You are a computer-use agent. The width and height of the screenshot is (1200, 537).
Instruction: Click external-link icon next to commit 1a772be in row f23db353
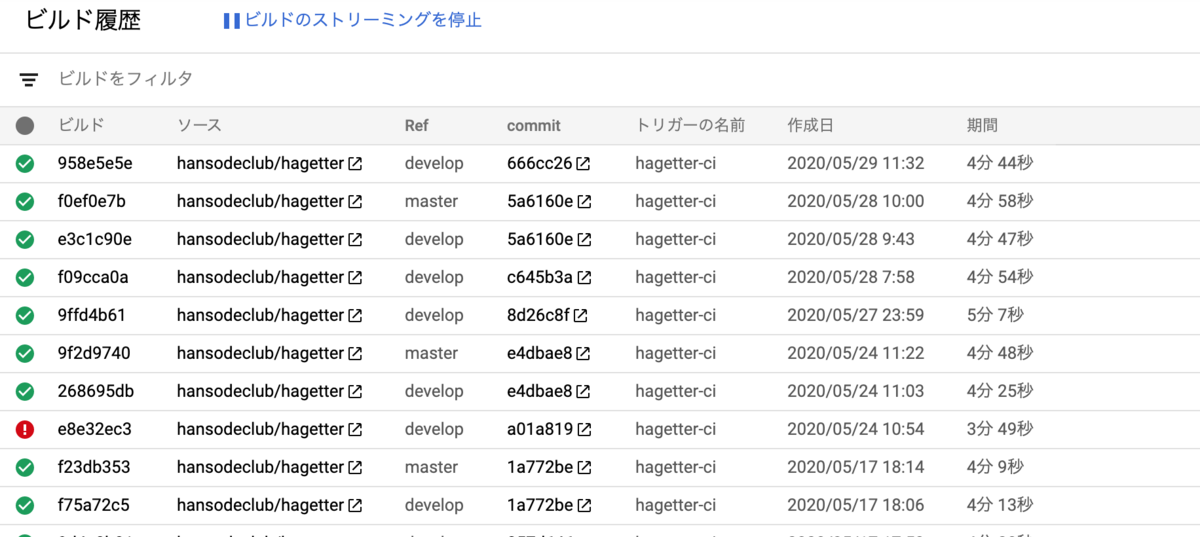coord(584,467)
